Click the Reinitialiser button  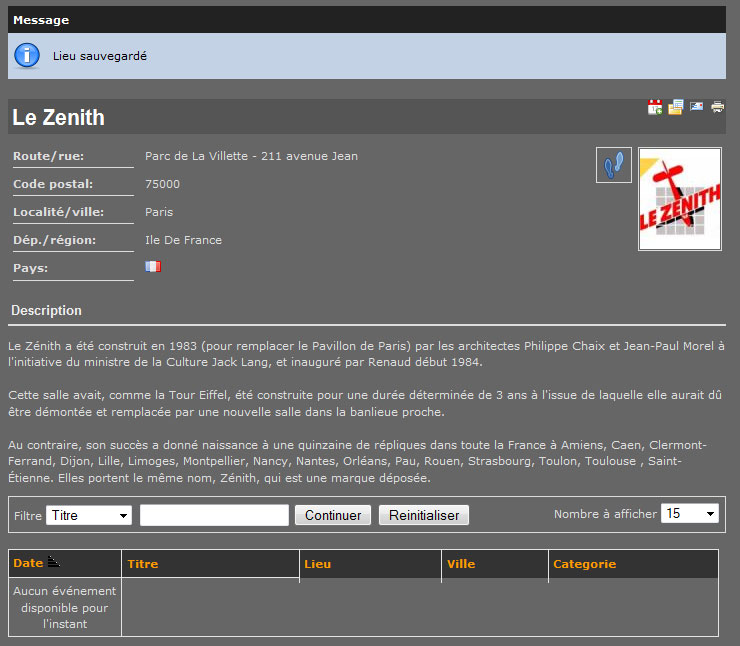(x=424, y=515)
